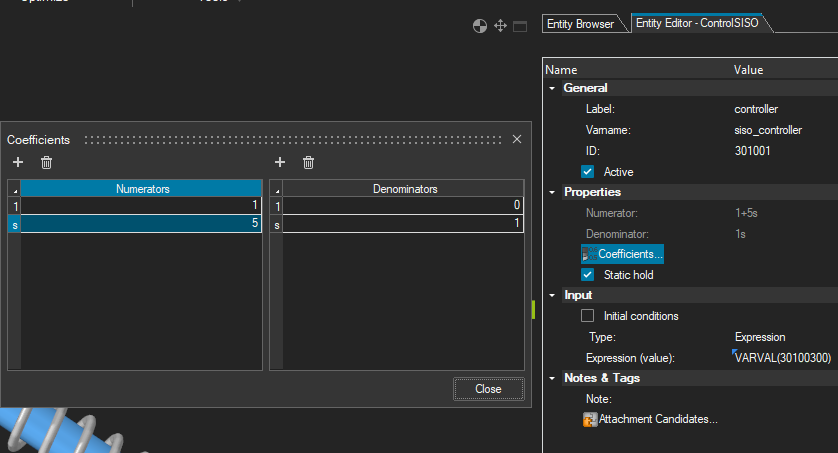Click the numerators table corner selector
Screen dimensions: 838x453
14,189
